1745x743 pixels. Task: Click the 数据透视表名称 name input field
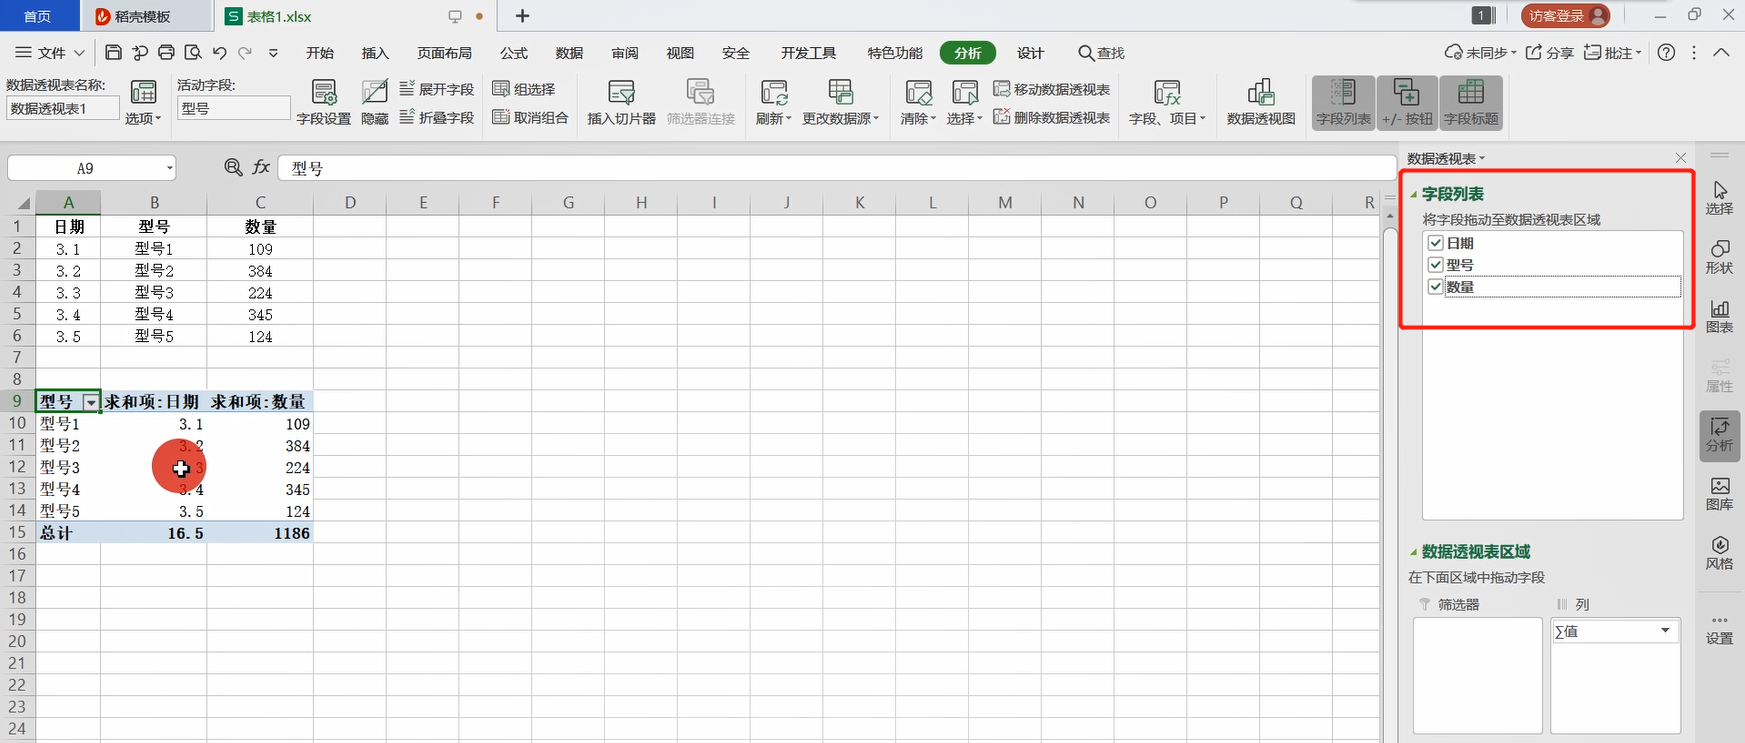tap(63, 109)
